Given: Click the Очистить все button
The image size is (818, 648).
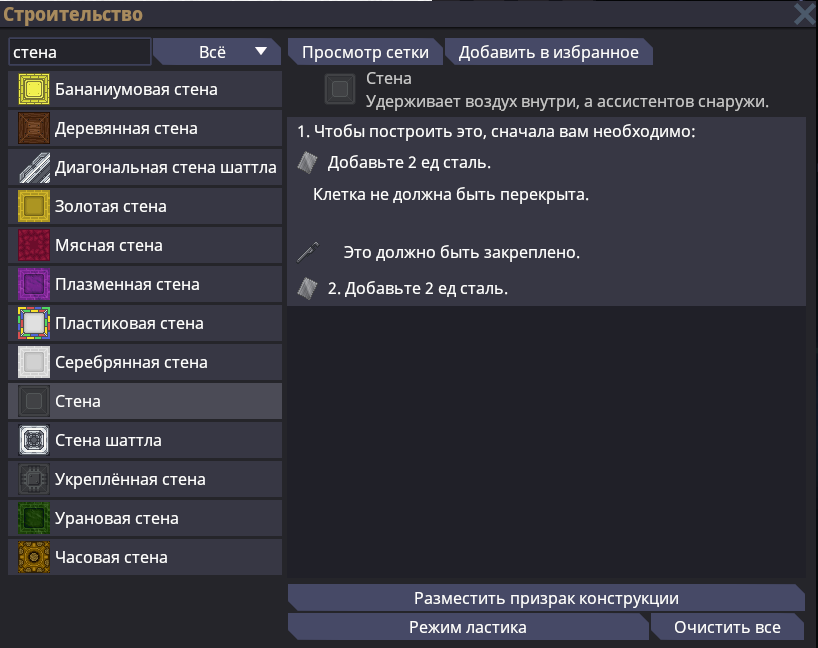Looking at the screenshot, I should click(x=726, y=627).
